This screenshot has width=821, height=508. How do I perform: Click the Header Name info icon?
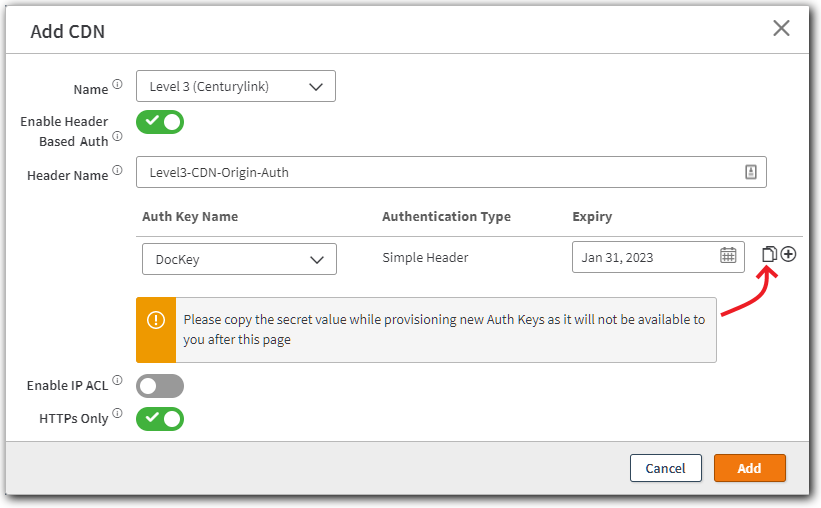(117, 171)
